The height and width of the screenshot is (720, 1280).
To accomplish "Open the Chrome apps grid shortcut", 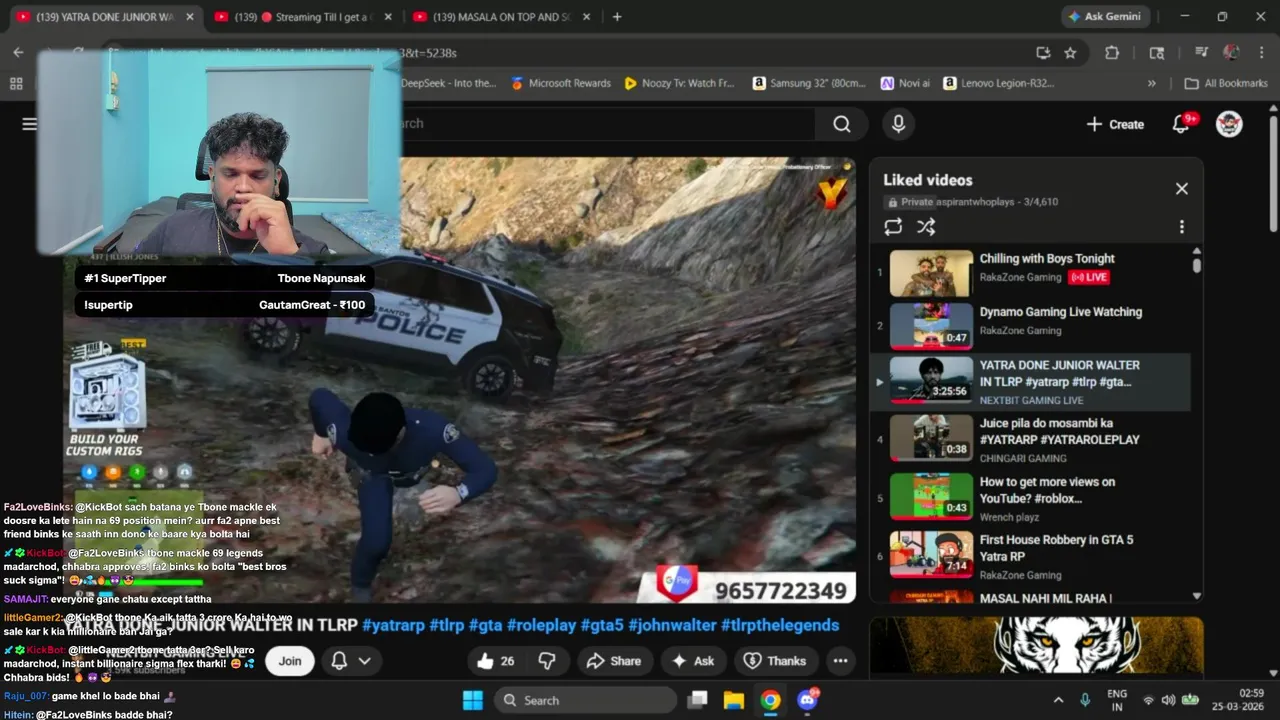I will point(16,83).
